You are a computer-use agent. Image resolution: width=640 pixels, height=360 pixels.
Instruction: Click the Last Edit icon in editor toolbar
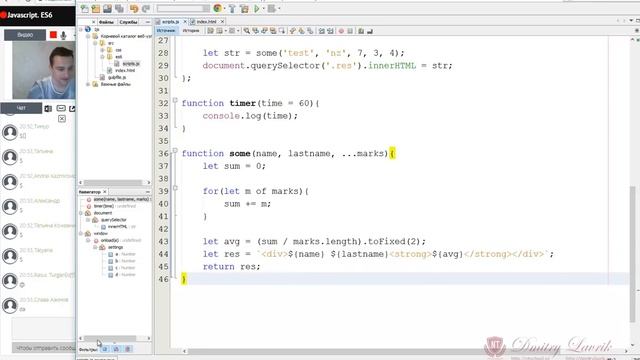[x=211, y=31]
